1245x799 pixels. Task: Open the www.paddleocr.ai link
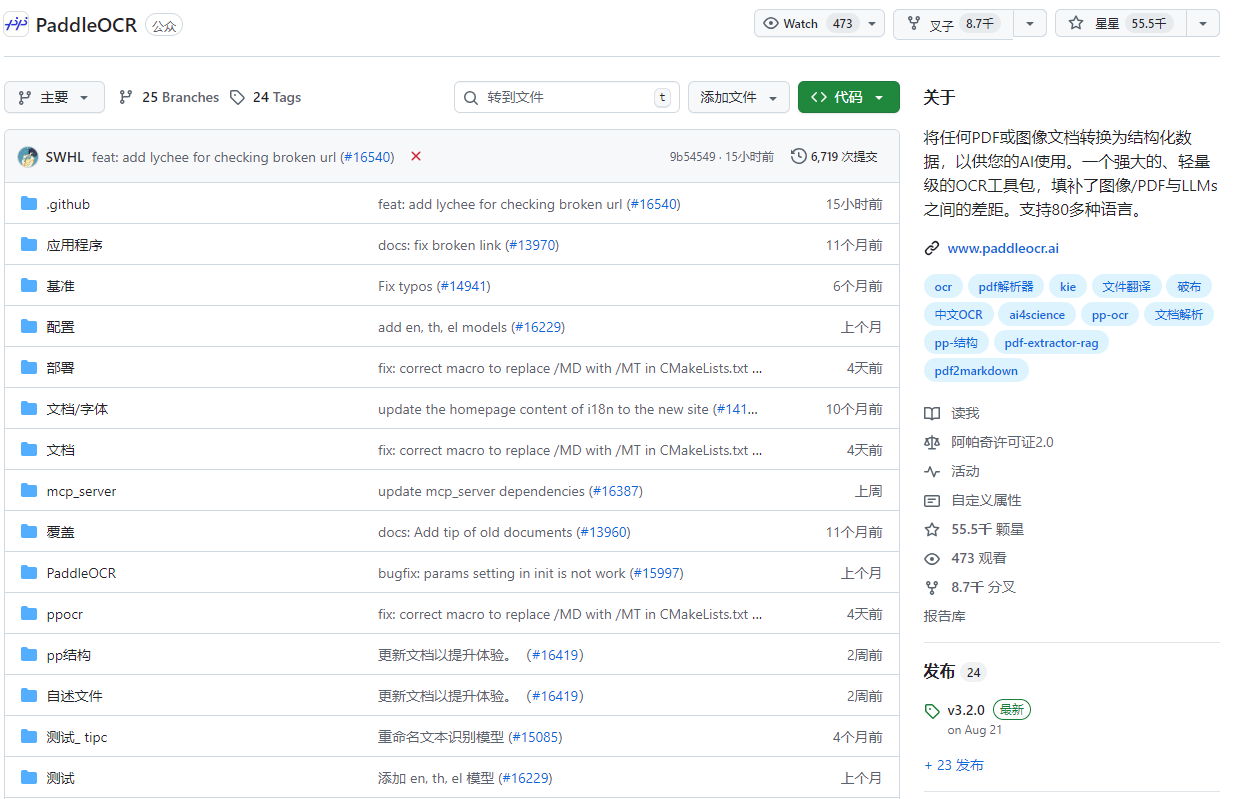click(1003, 247)
